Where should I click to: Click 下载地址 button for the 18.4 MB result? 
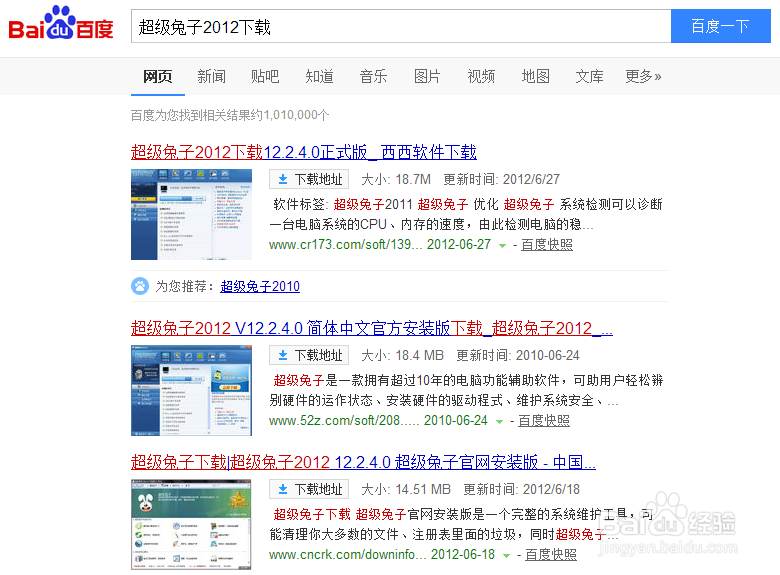click(x=309, y=355)
